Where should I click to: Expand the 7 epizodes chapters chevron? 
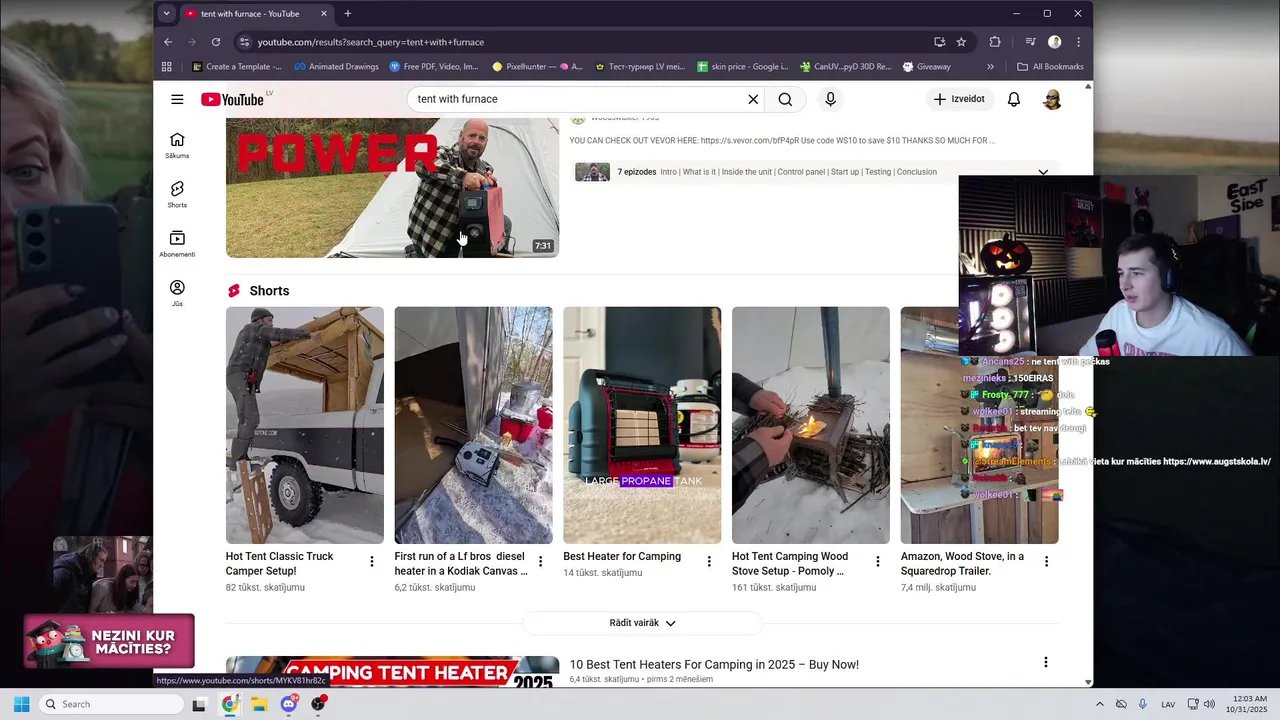click(1043, 172)
